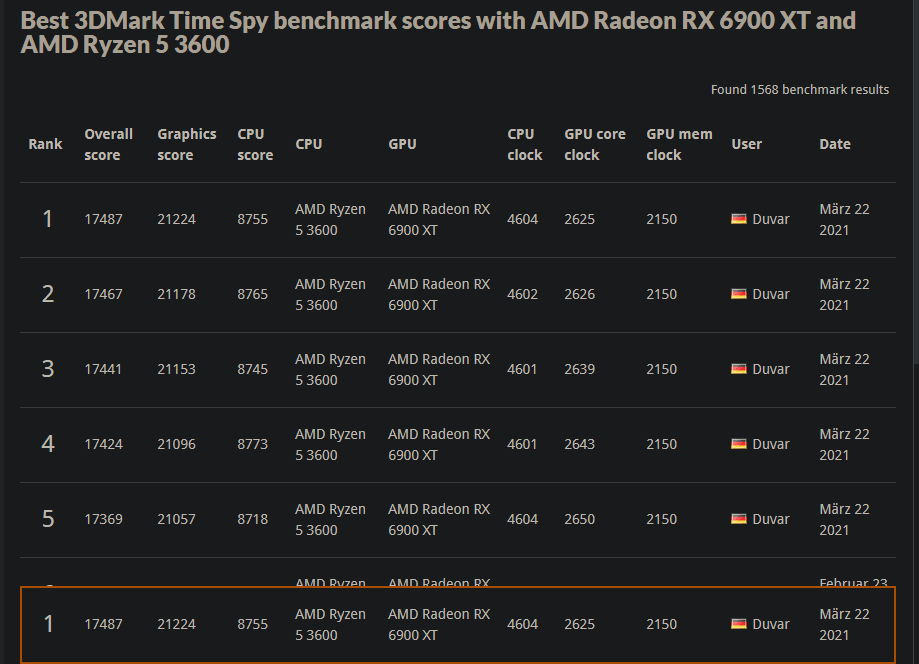Open user Duvar in rank 5 row
This screenshot has width=919, height=664.
coord(770,519)
